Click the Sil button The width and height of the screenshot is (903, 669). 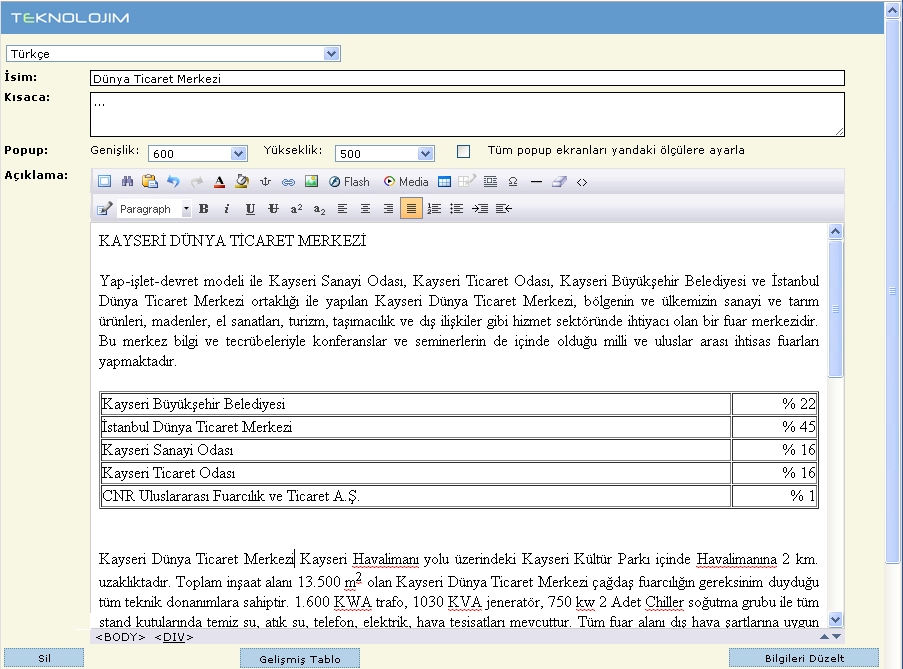(44, 658)
